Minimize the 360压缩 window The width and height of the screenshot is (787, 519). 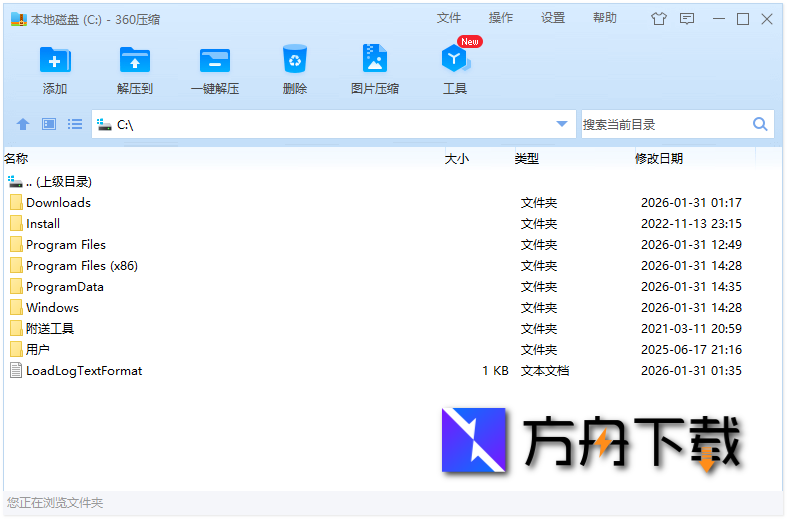tap(719, 19)
